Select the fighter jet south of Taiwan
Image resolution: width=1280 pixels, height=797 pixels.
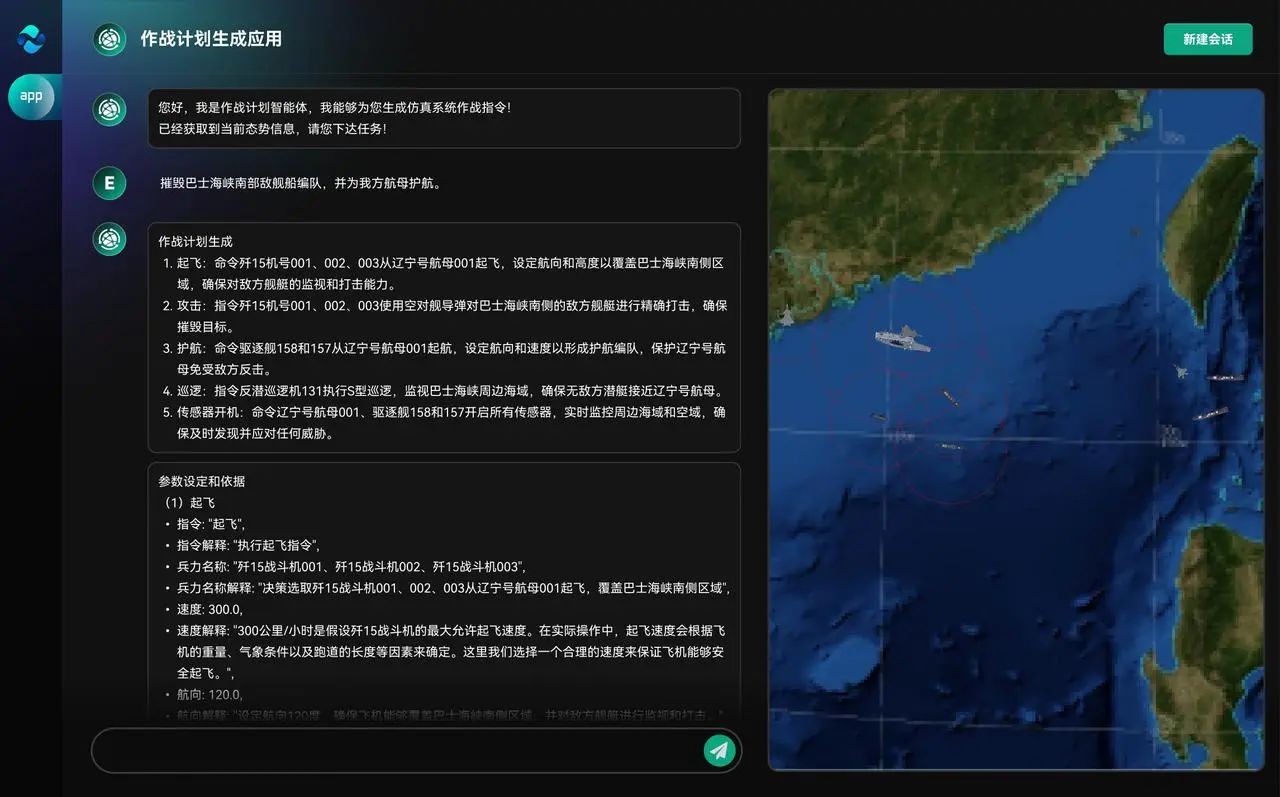click(x=1181, y=372)
